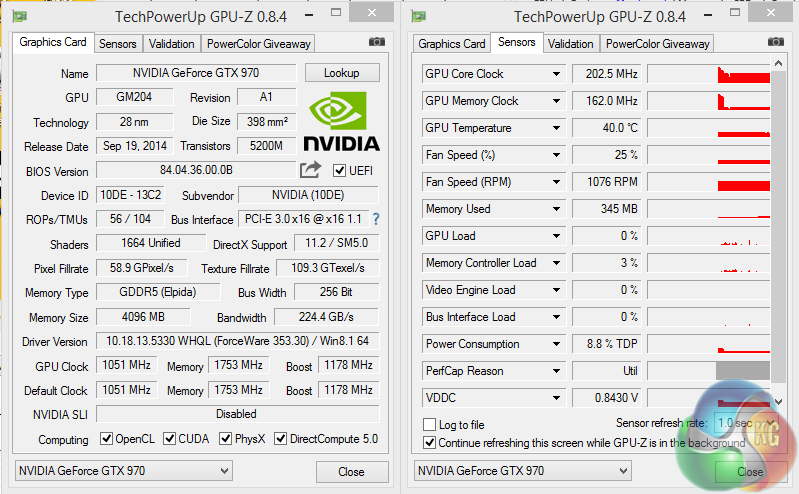Open the PowerColor Giveaway tab in the Sensors window
The height and width of the screenshot is (494, 799).
pyautogui.click(x=658, y=44)
